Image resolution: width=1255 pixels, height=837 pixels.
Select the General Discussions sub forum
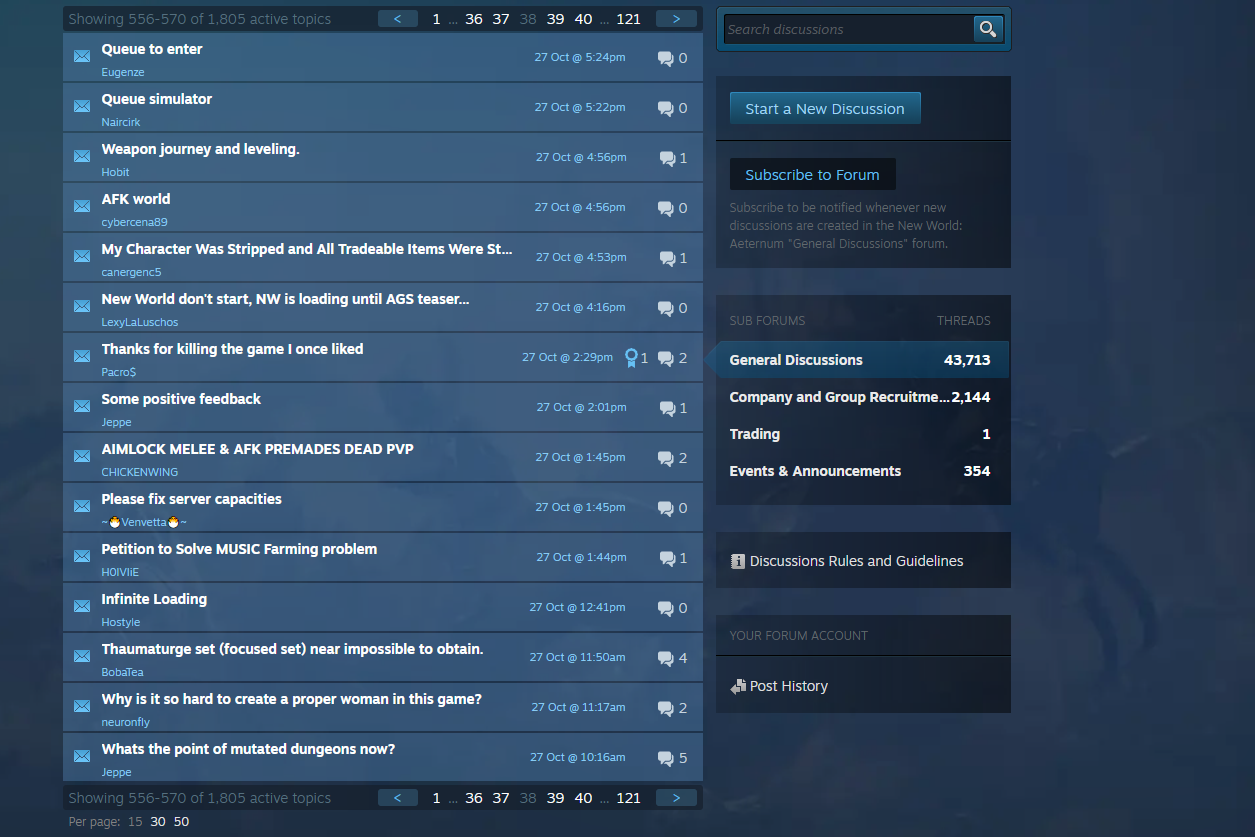(860, 360)
